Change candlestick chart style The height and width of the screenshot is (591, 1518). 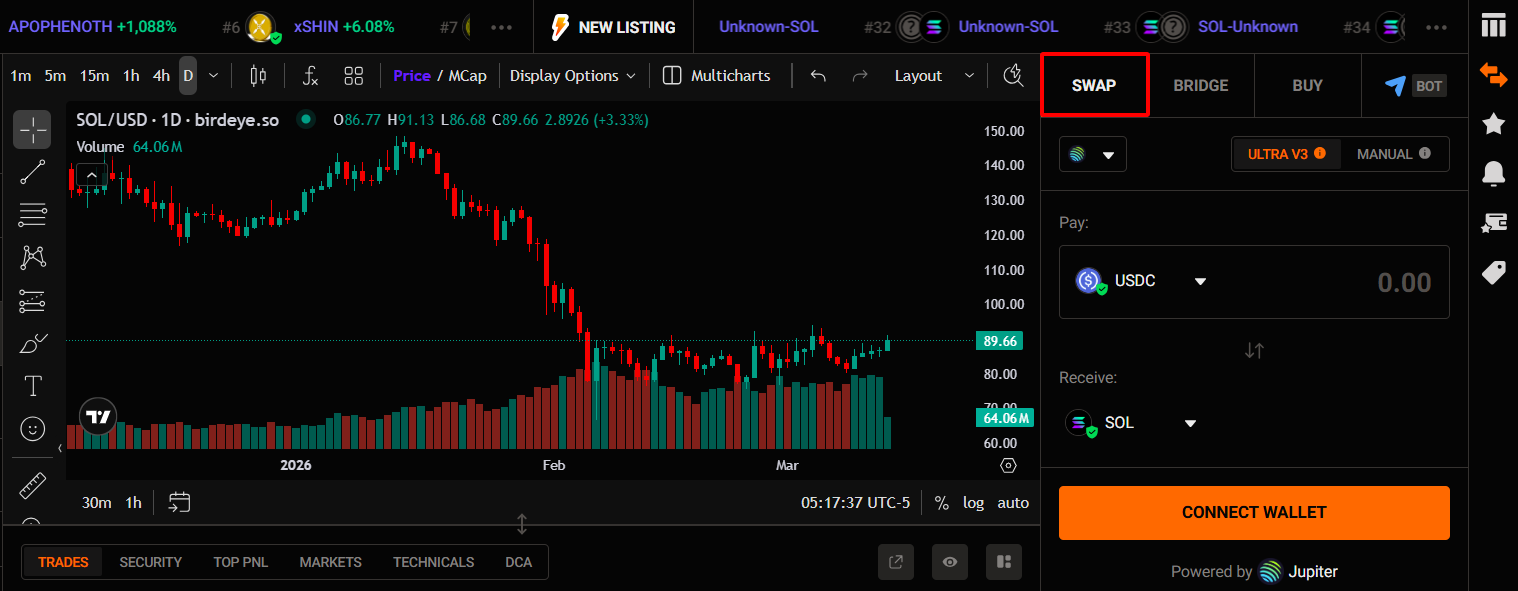point(258,76)
